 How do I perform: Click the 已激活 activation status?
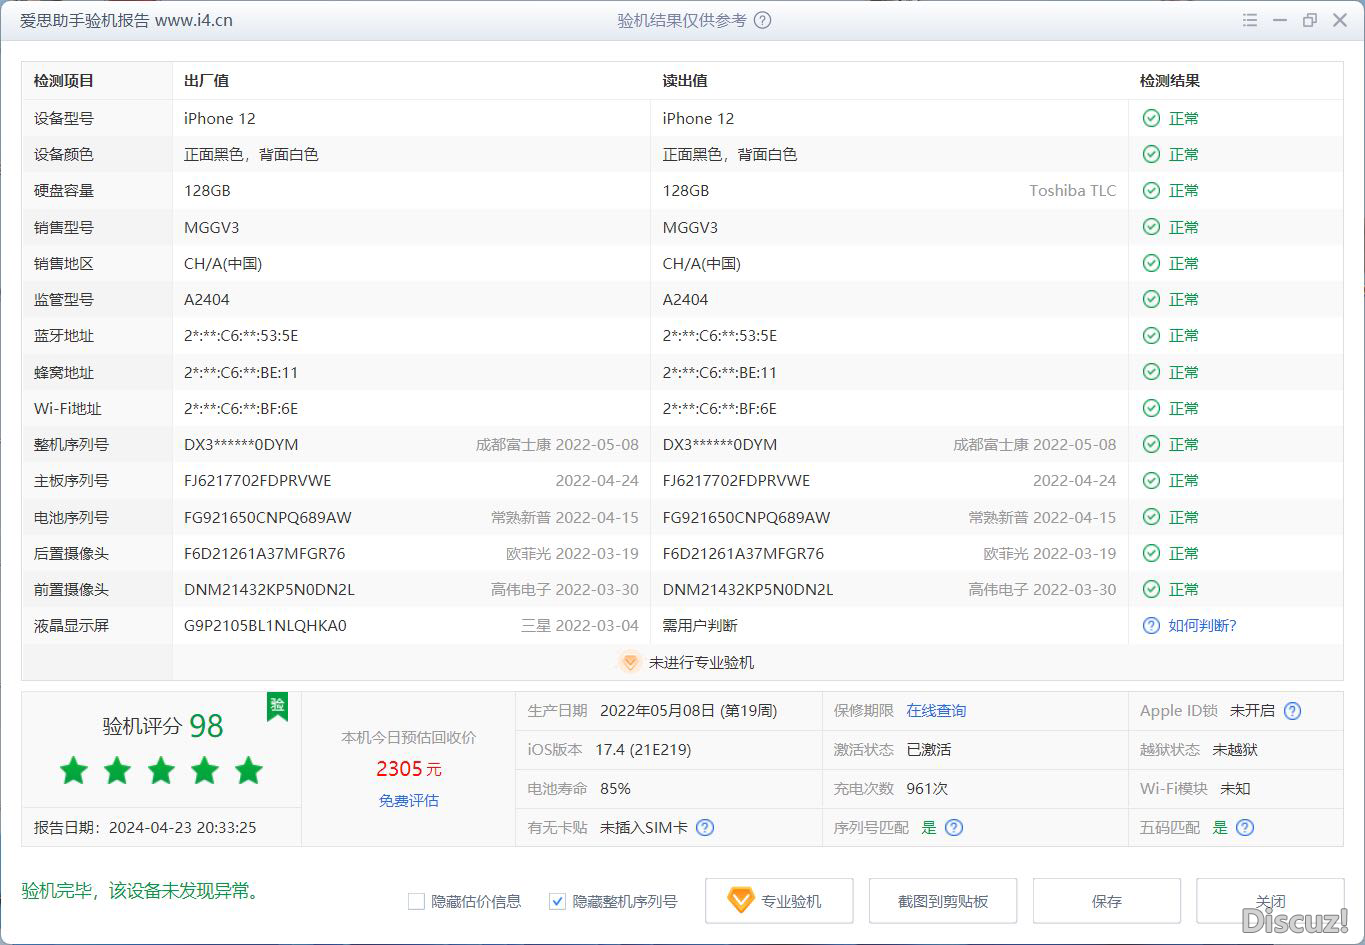click(x=929, y=749)
